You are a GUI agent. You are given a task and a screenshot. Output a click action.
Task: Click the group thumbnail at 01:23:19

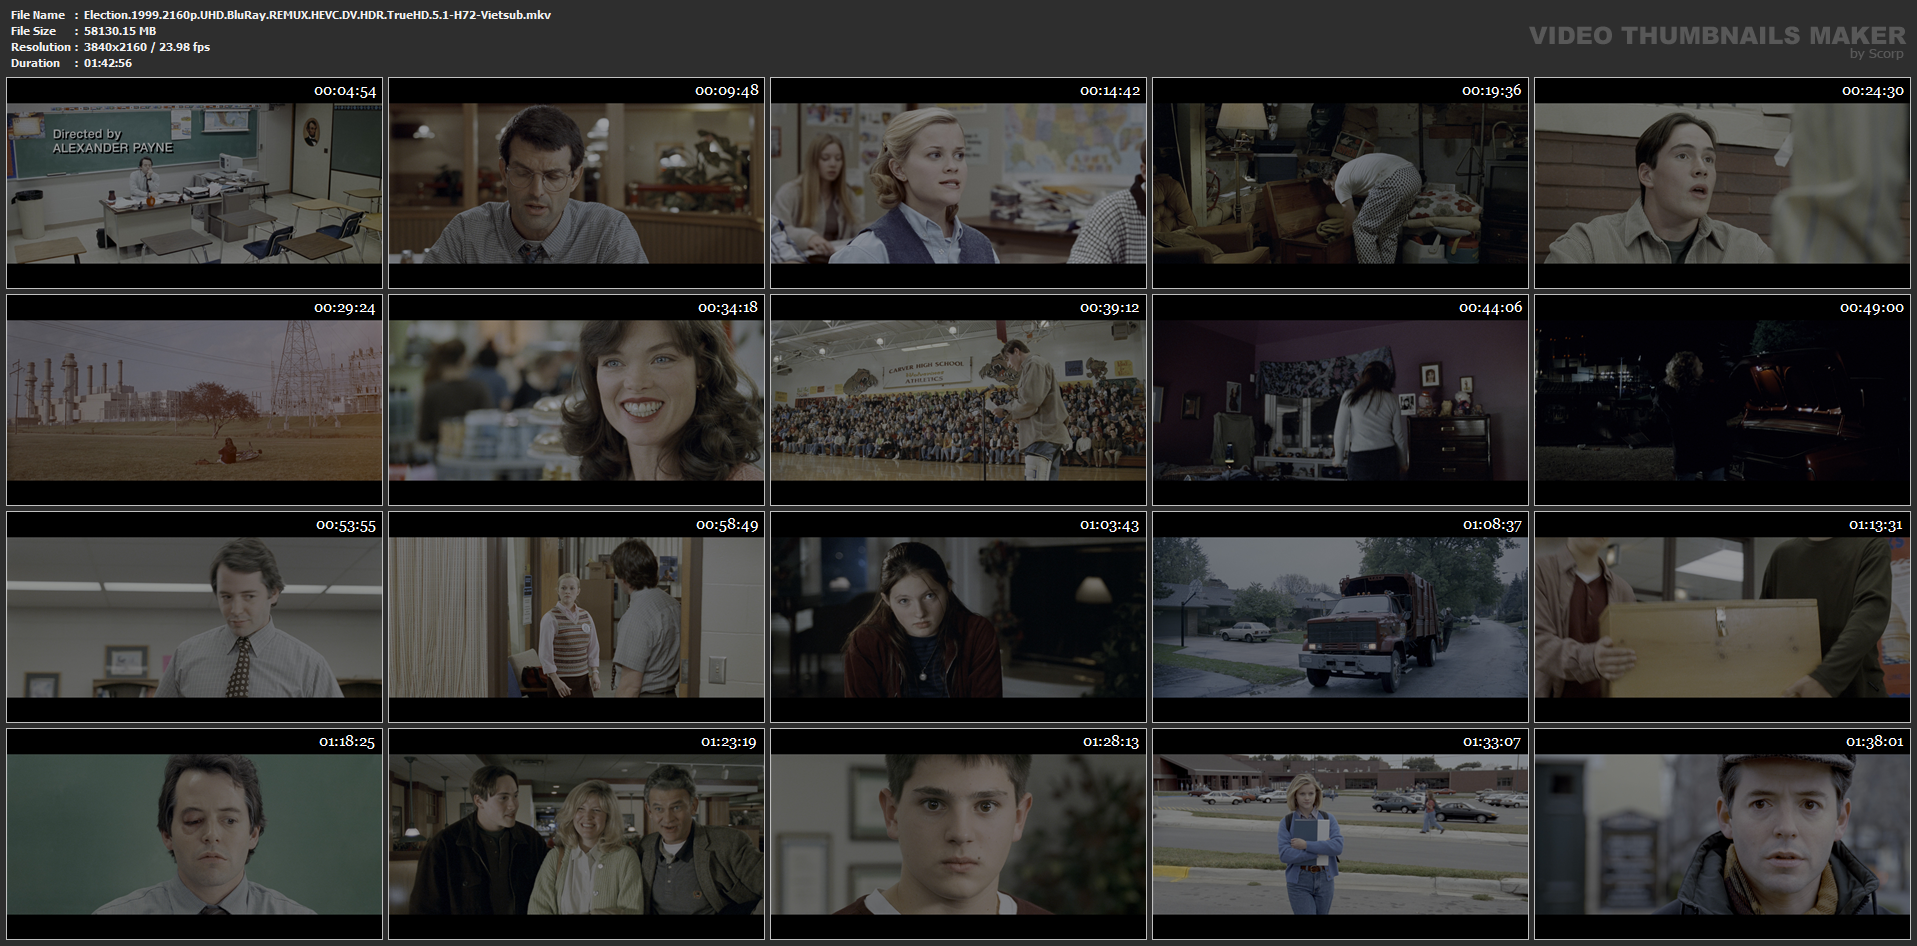pyautogui.click(x=576, y=834)
